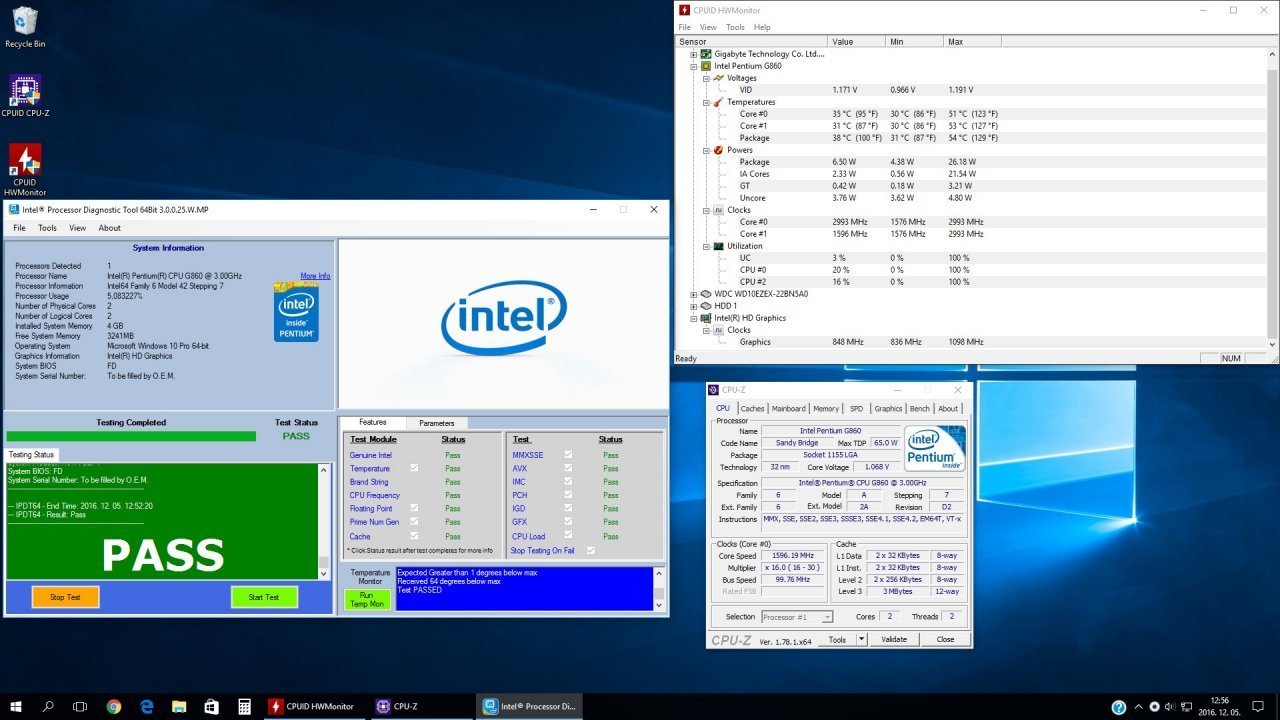This screenshot has height=720, width=1280.
Task: Collapse the Temperatures node in HWMonitor
Action: [706, 102]
